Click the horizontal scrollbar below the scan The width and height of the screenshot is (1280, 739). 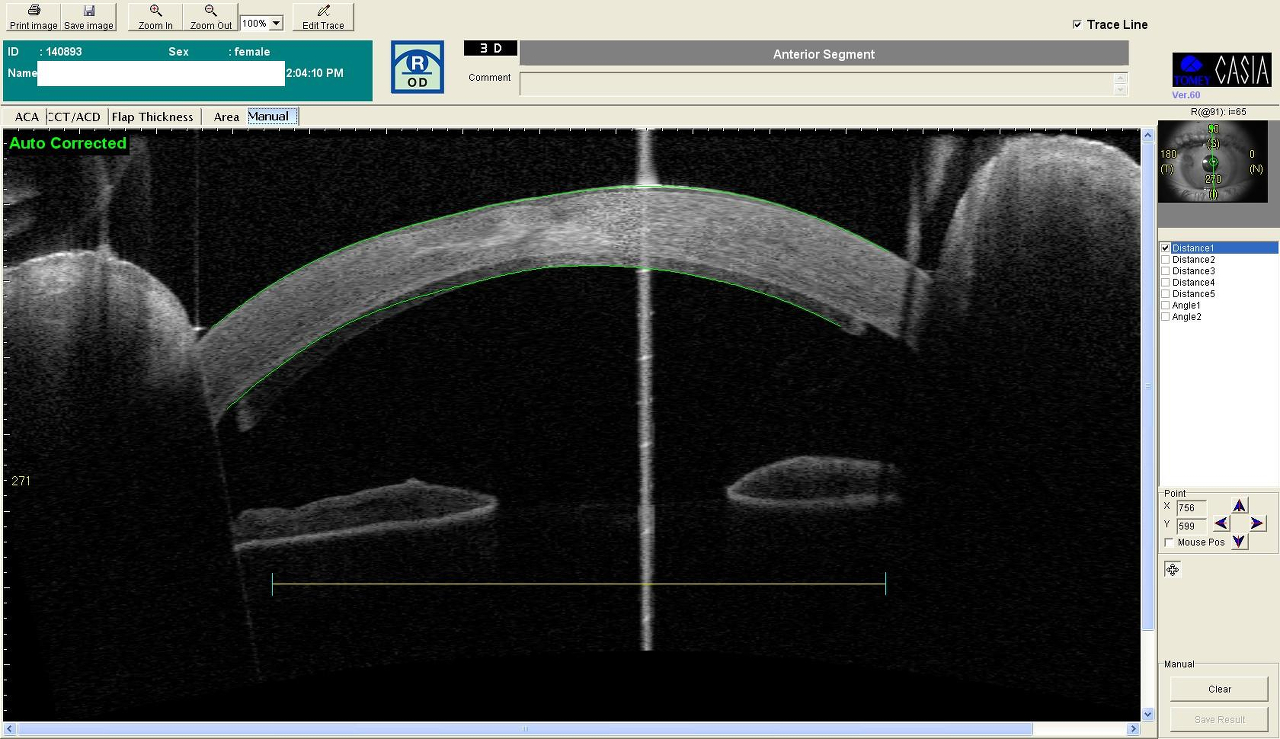(570, 729)
